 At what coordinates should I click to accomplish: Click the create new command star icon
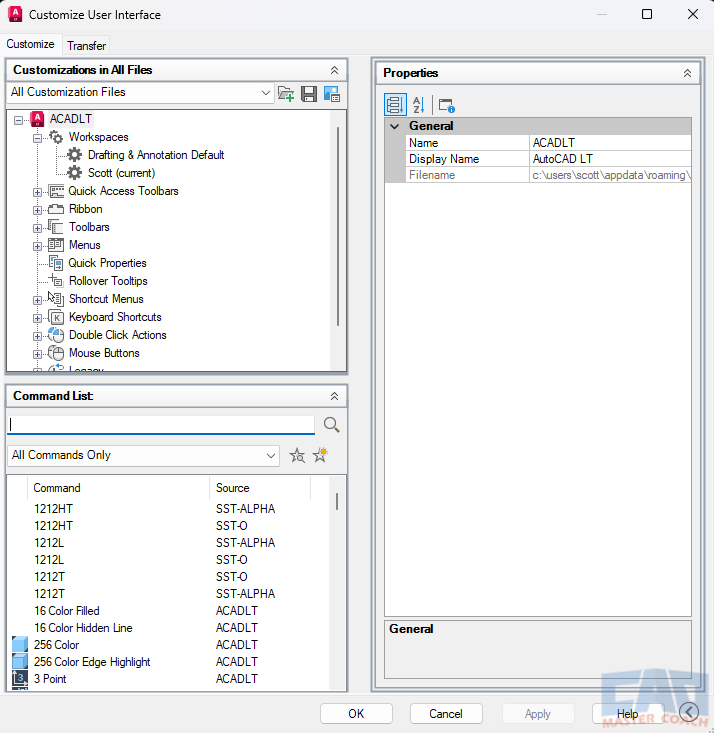coord(320,455)
